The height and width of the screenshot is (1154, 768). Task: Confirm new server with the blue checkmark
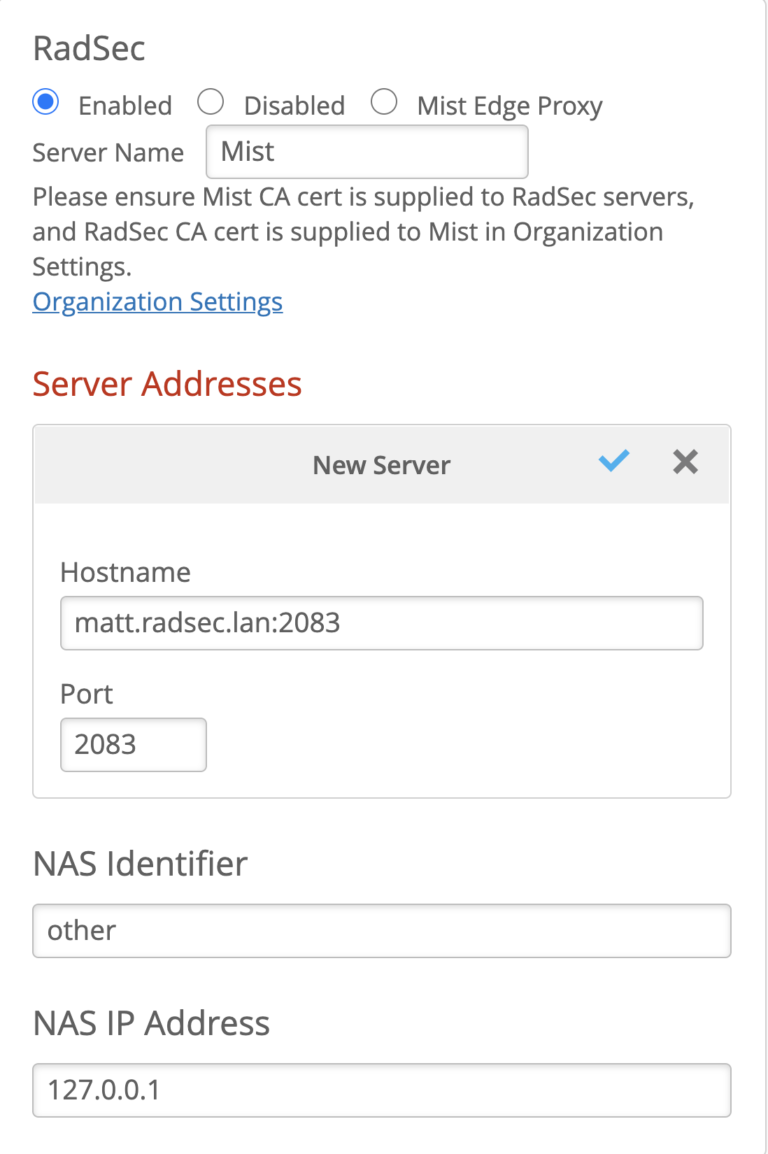pyautogui.click(x=613, y=461)
